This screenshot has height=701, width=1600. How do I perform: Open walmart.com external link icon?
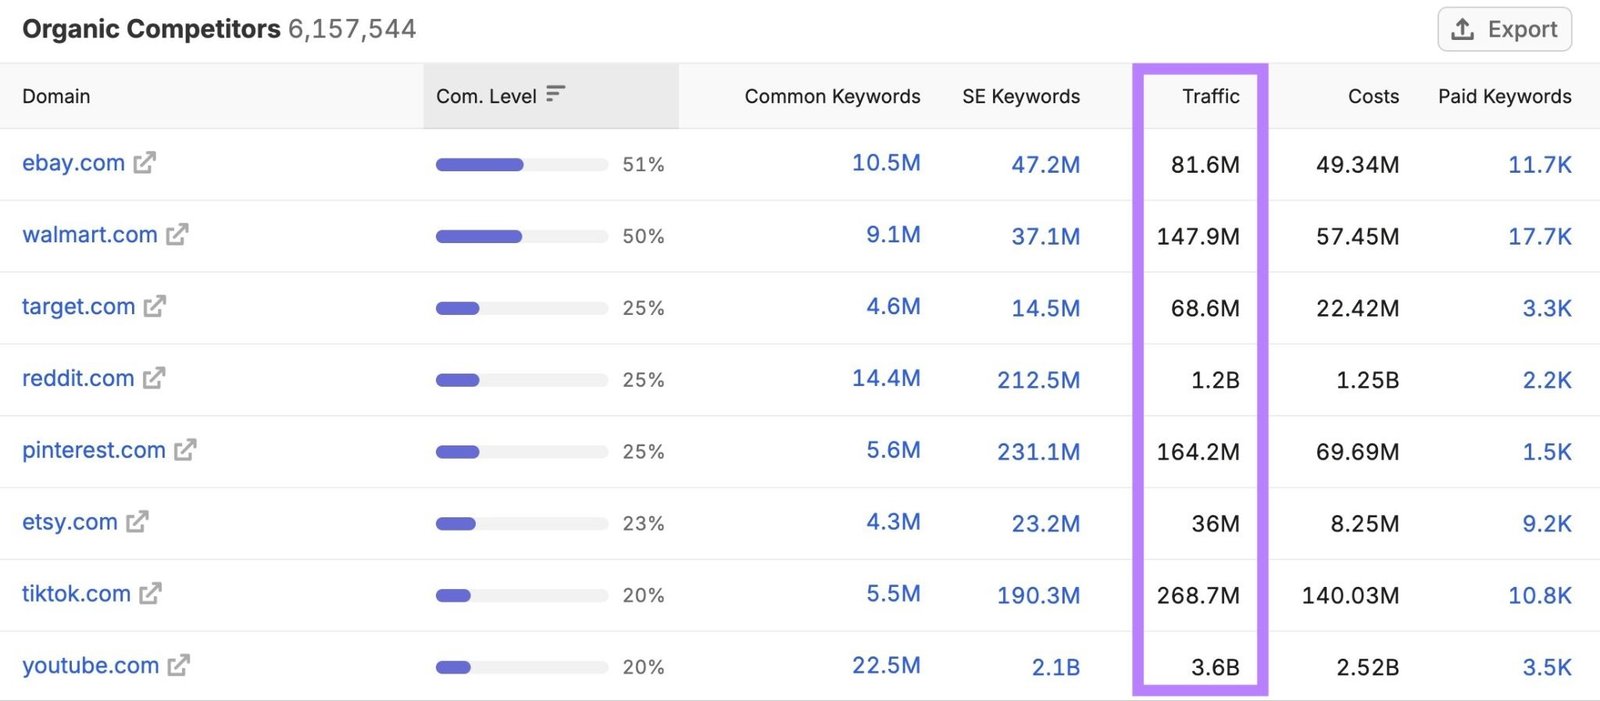pyautogui.click(x=177, y=234)
